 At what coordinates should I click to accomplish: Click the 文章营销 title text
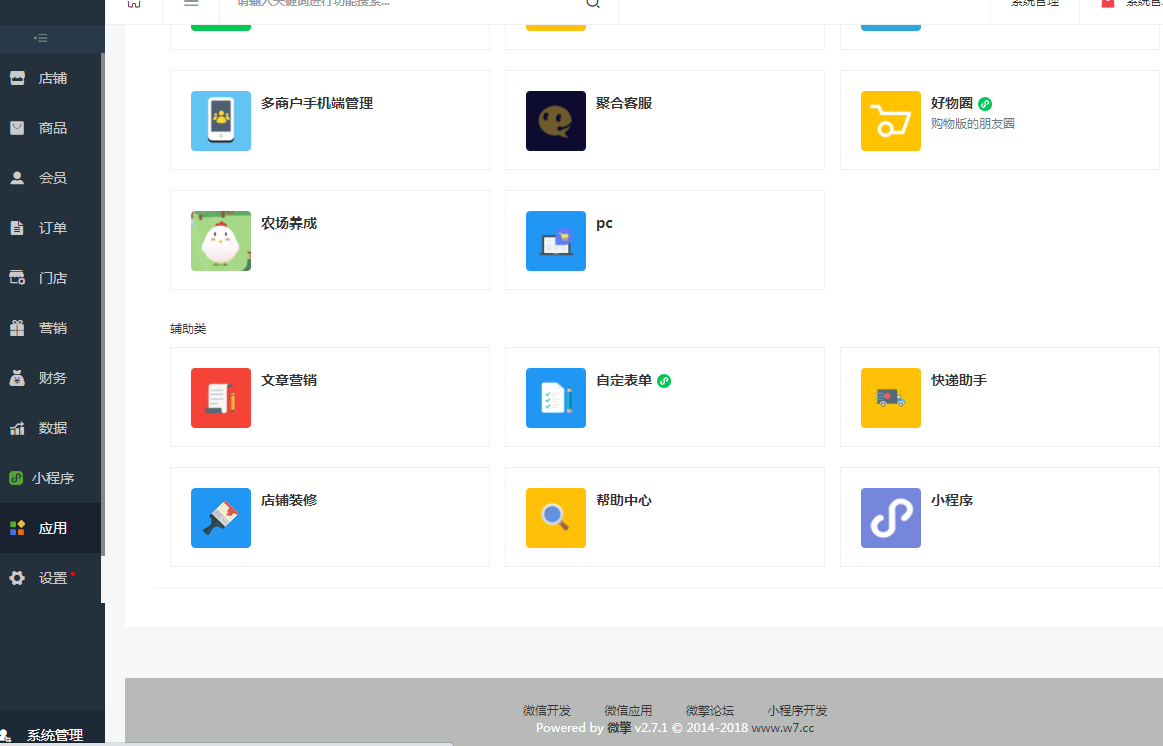(x=289, y=380)
